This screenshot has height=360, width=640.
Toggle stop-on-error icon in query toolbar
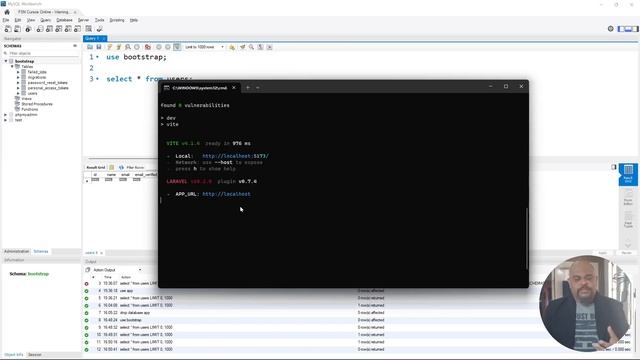[x=148, y=47]
